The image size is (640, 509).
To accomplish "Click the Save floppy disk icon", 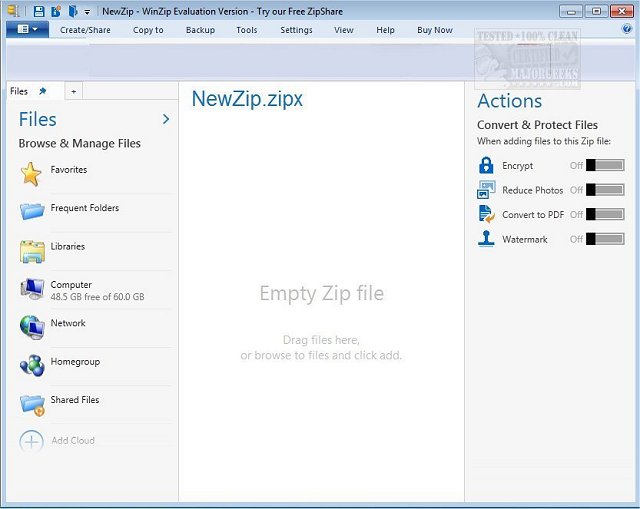I will [x=39, y=11].
